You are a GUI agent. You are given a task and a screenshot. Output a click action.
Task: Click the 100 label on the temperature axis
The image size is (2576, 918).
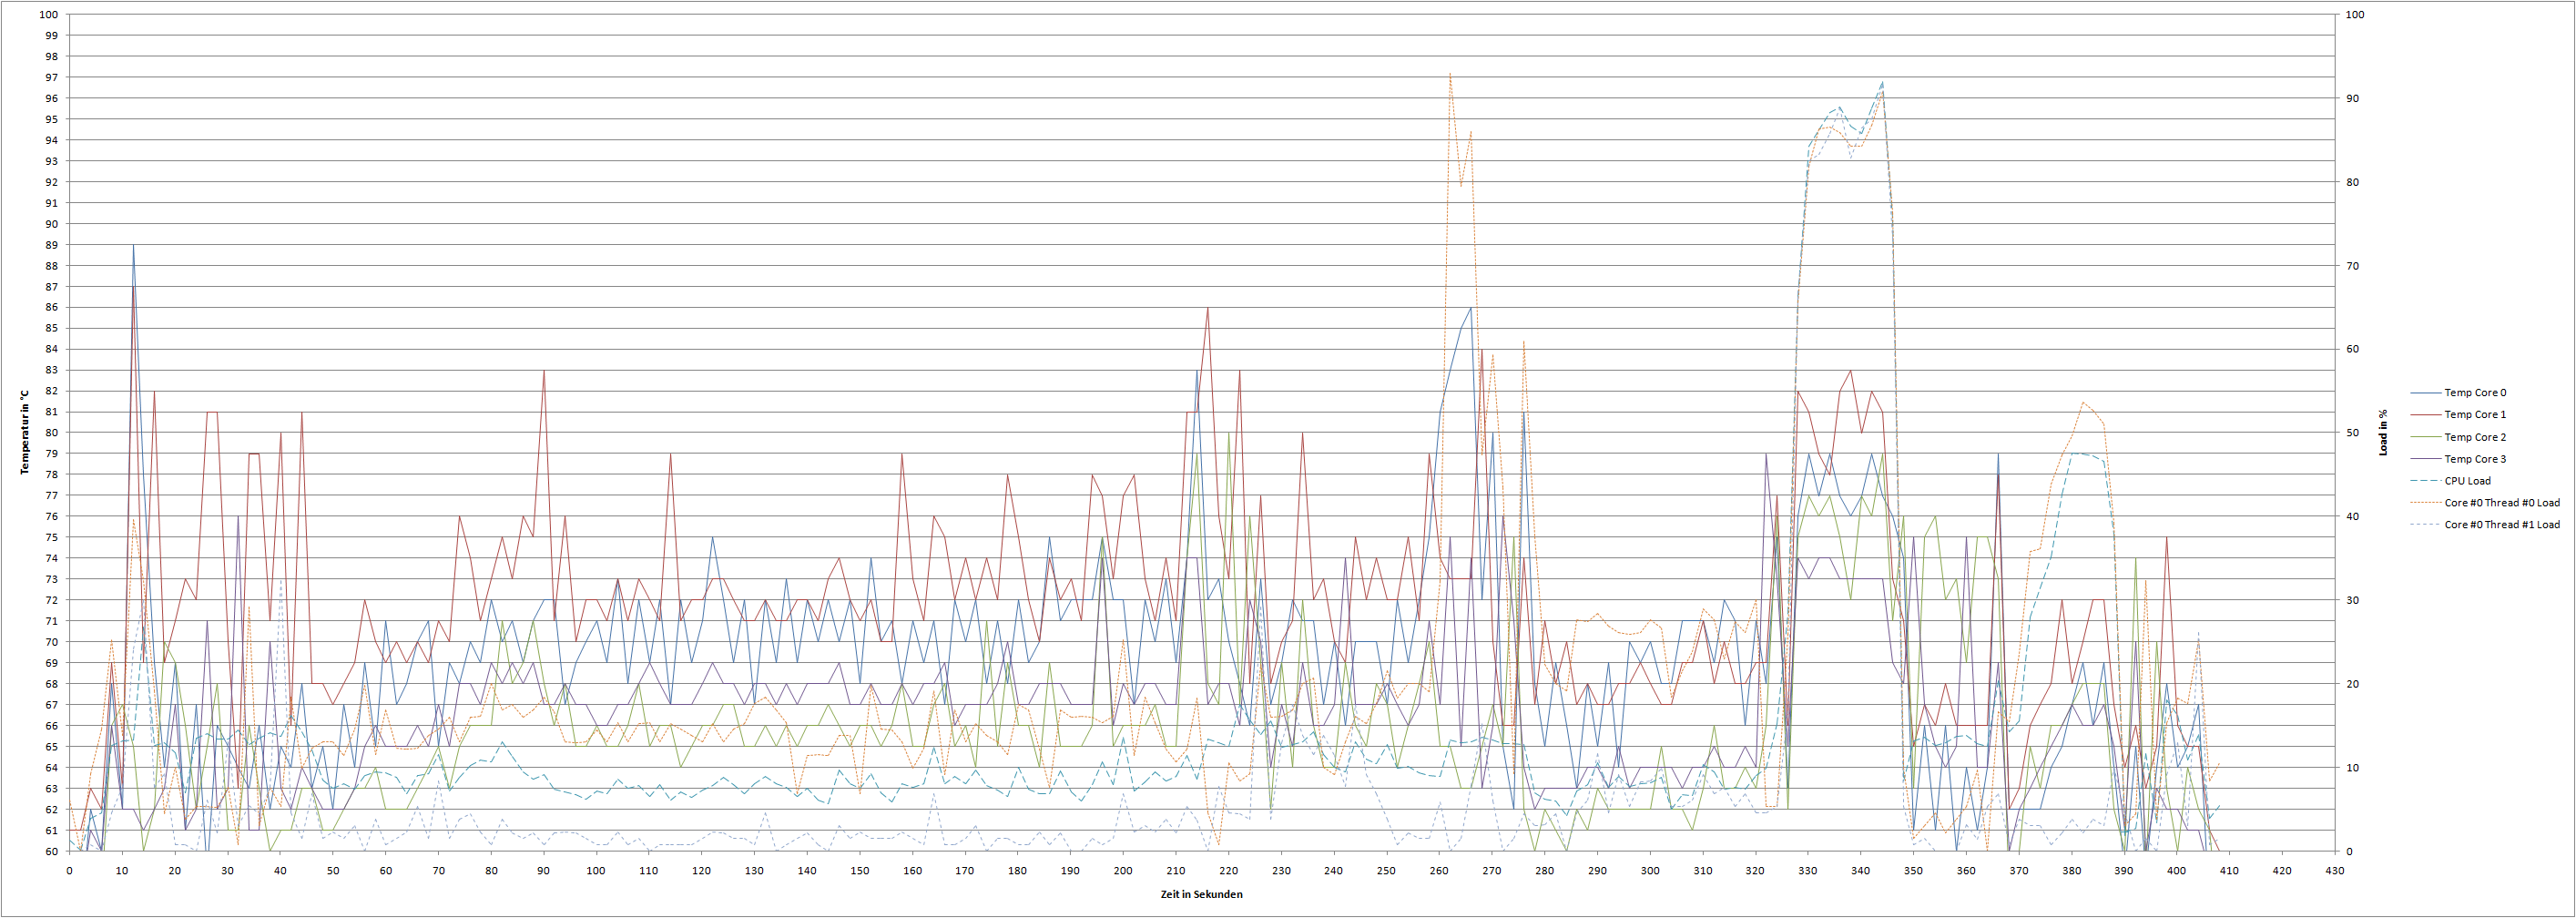point(49,15)
